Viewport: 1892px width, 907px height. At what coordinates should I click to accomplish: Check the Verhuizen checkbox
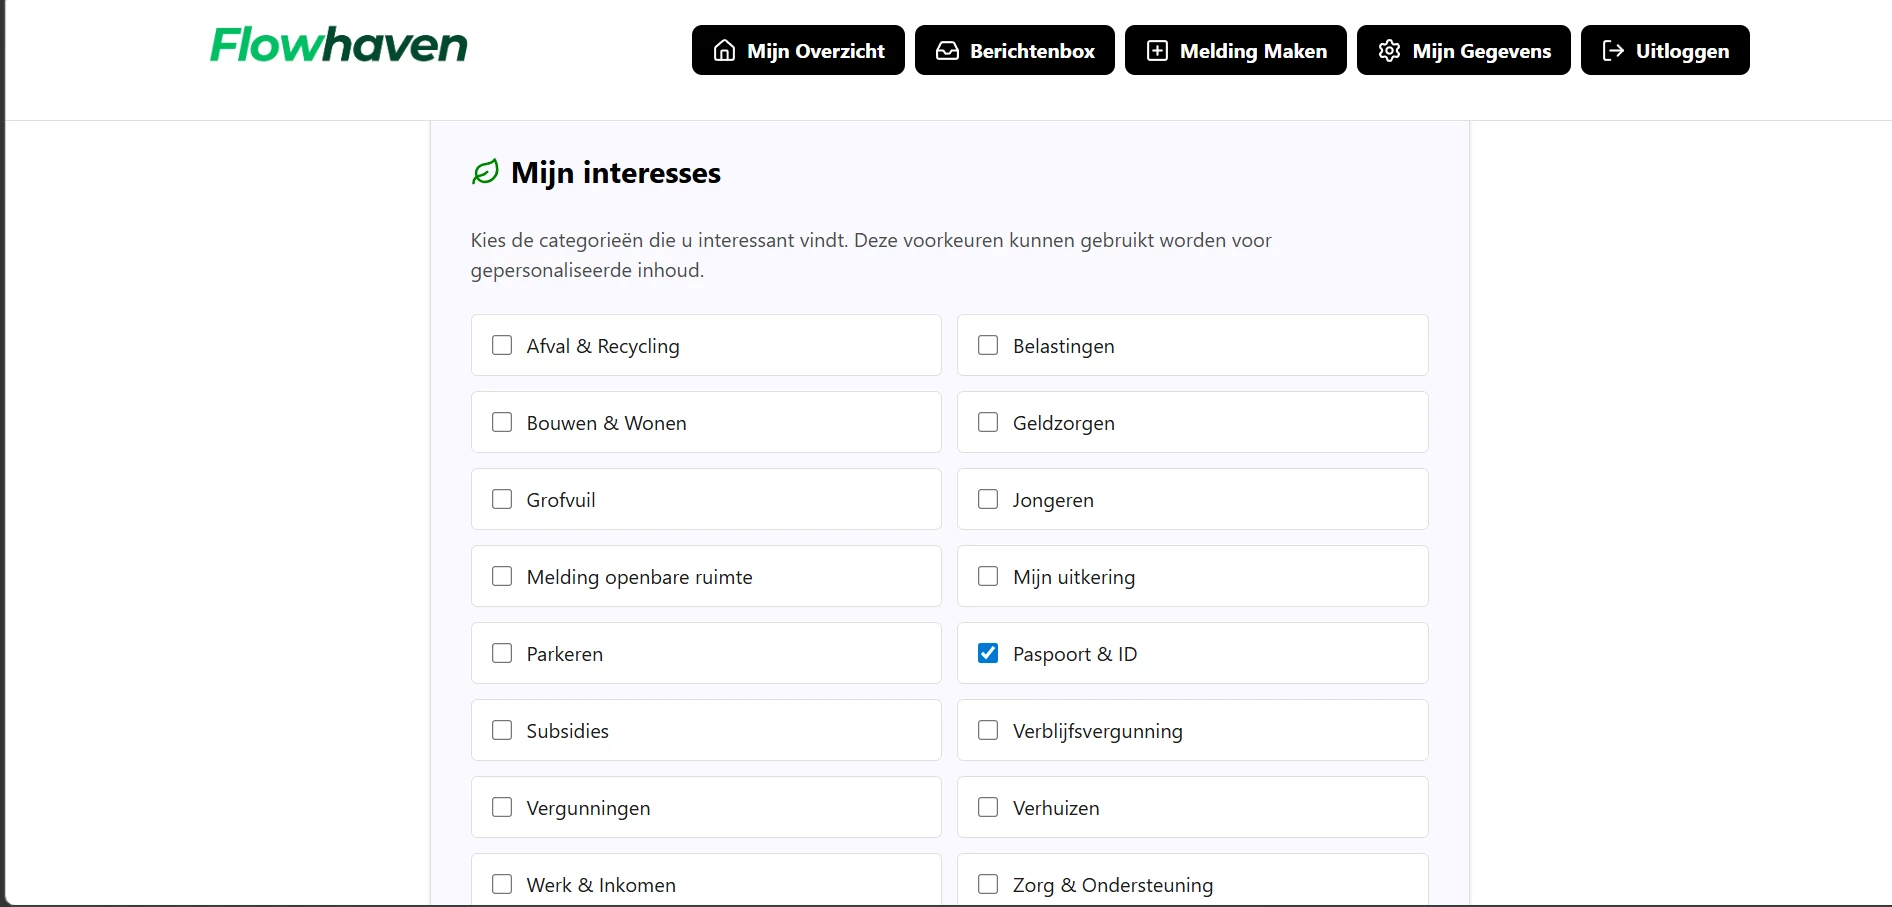tap(988, 807)
